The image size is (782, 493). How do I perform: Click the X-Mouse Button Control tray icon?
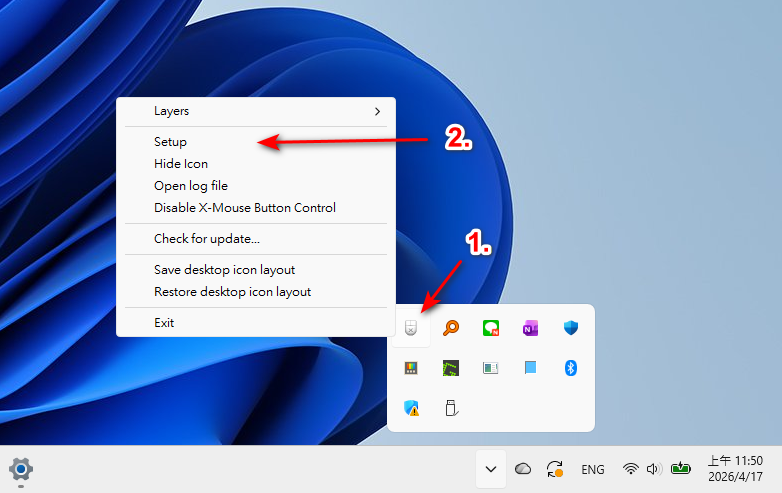point(410,328)
